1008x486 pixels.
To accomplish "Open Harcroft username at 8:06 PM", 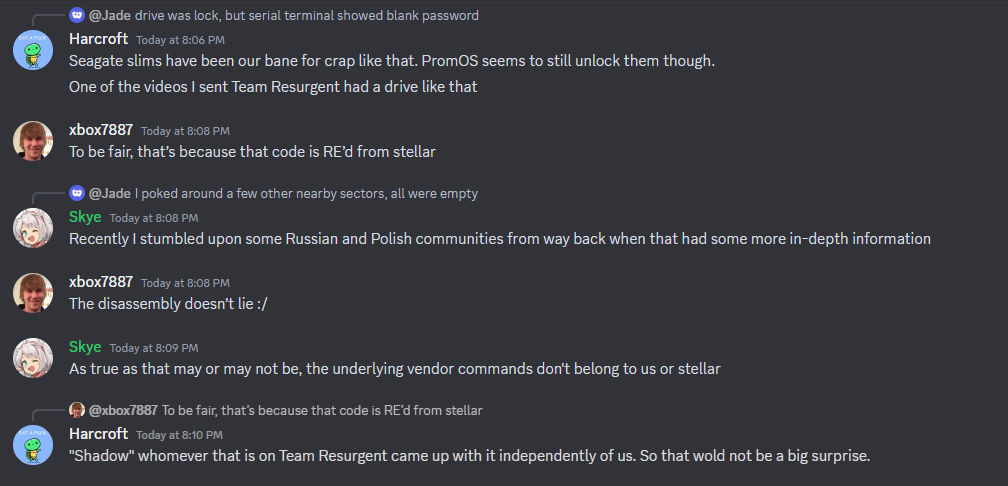I will click(98, 39).
